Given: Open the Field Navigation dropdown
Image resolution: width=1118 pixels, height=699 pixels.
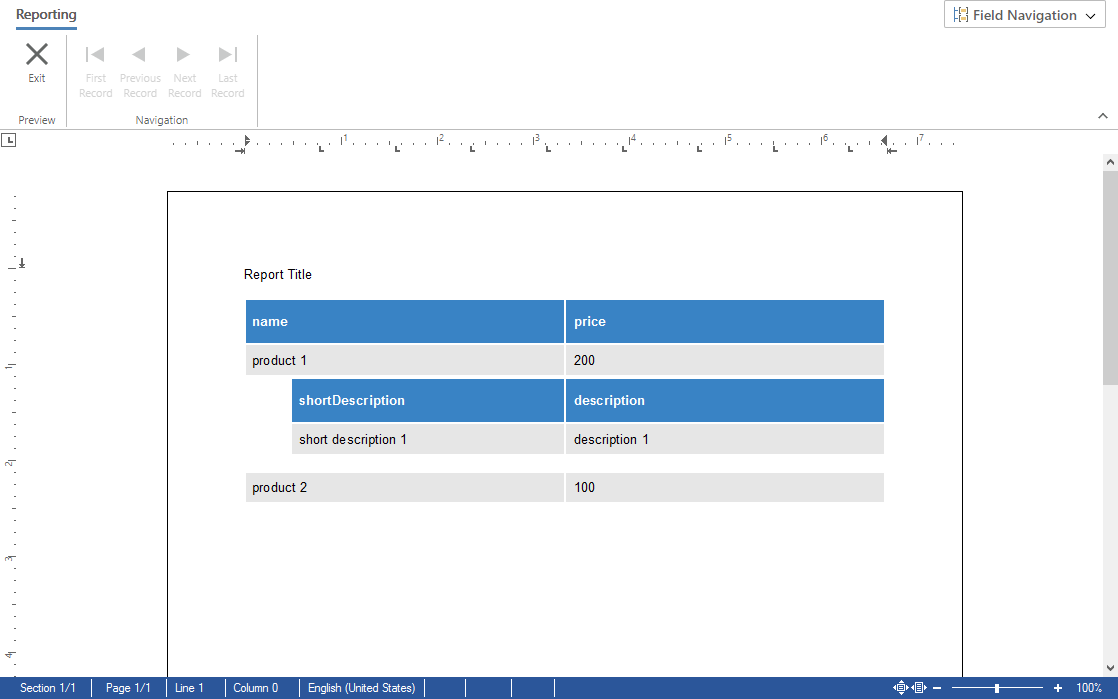Looking at the screenshot, I should click(1025, 15).
